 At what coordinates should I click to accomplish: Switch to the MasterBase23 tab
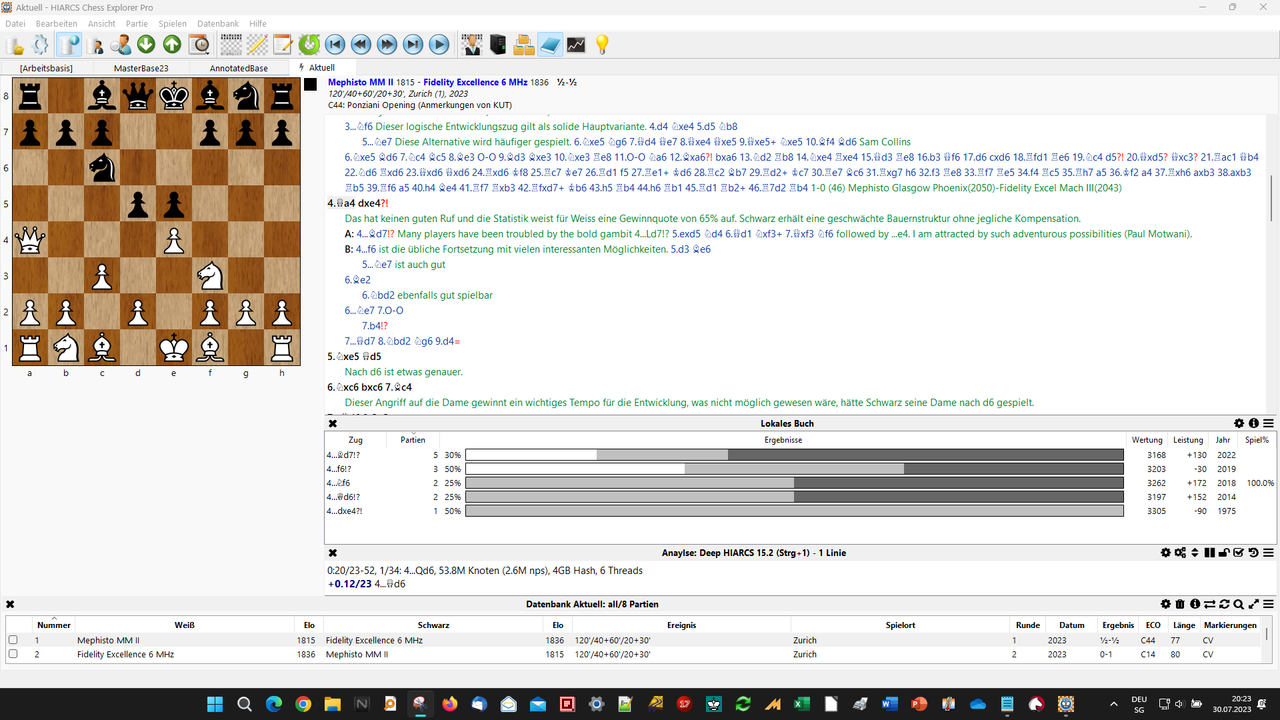(x=141, y=68)
